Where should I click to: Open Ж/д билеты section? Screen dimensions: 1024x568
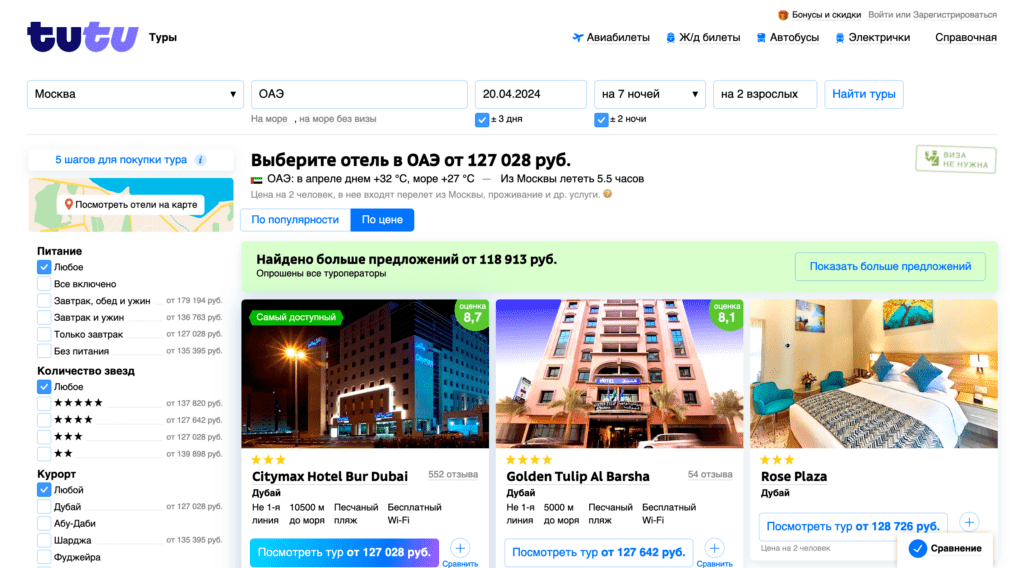click(x=709, y=38)
